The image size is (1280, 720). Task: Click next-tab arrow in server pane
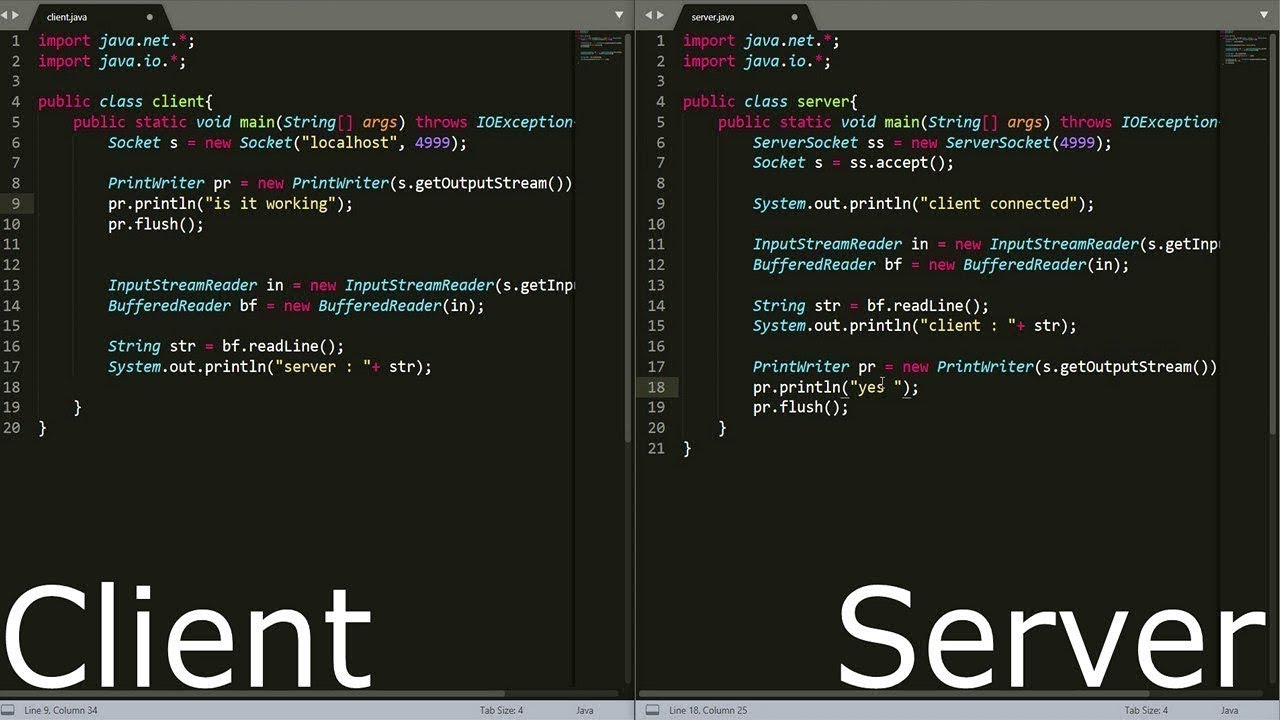click(x=661, y=16)
